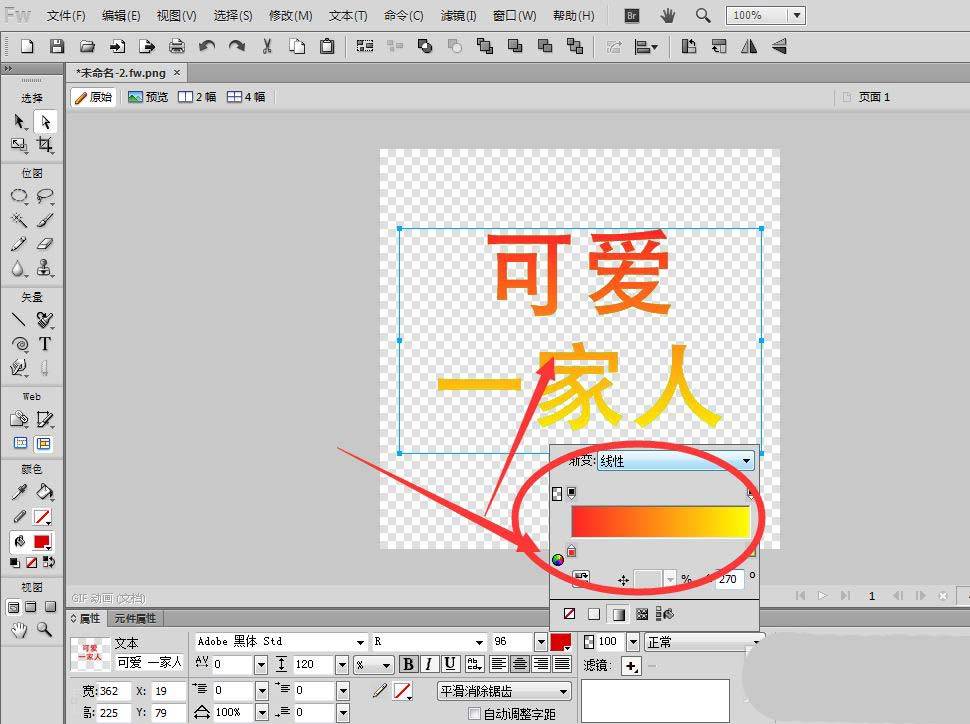Toggle Italic text formatting
The image size is (970, 724).
[429, 664]
